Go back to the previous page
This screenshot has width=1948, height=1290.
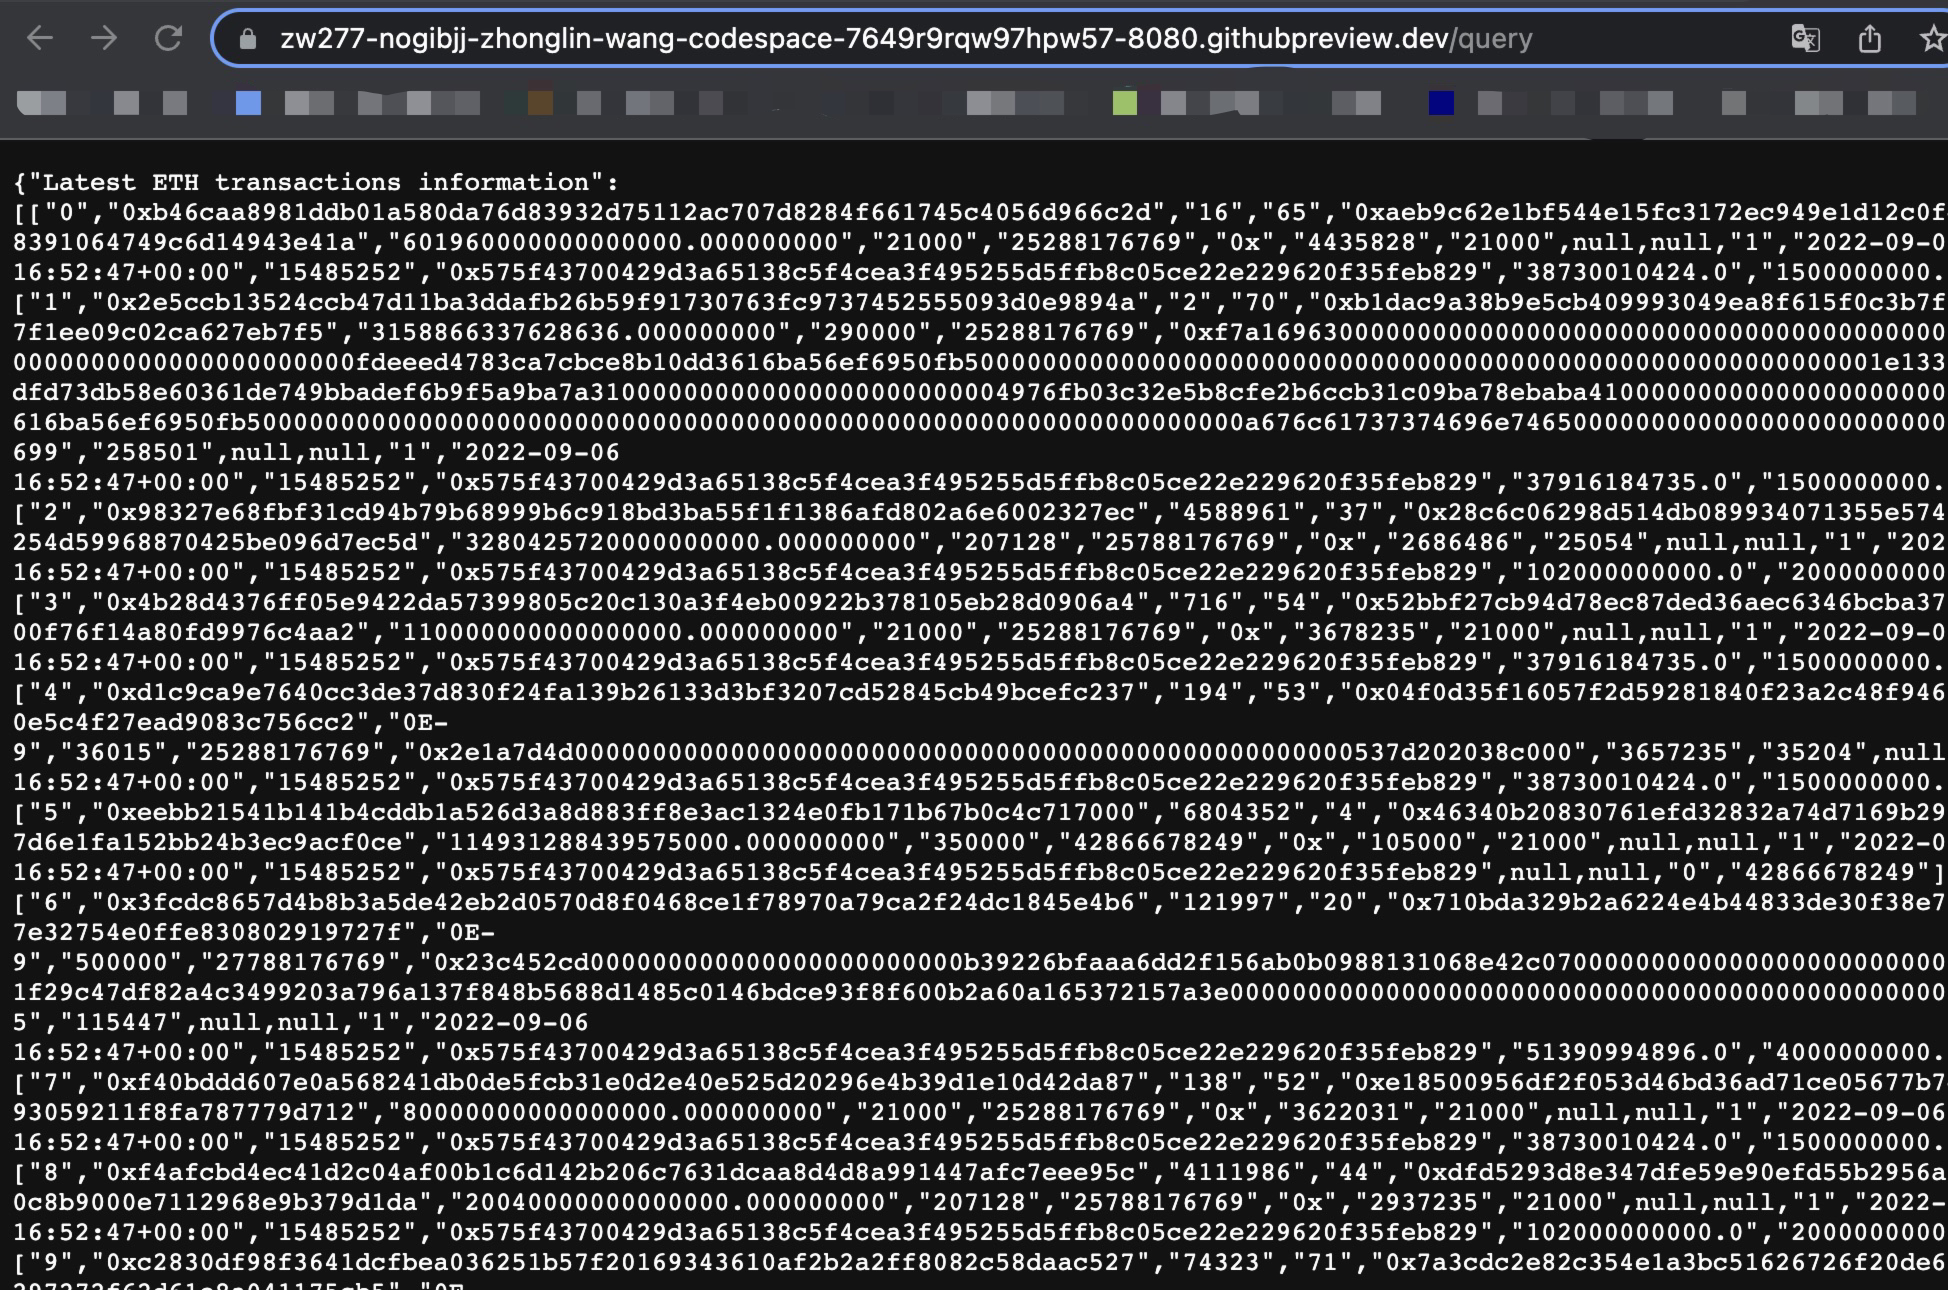pyautogui.click(x=40, y=39)
